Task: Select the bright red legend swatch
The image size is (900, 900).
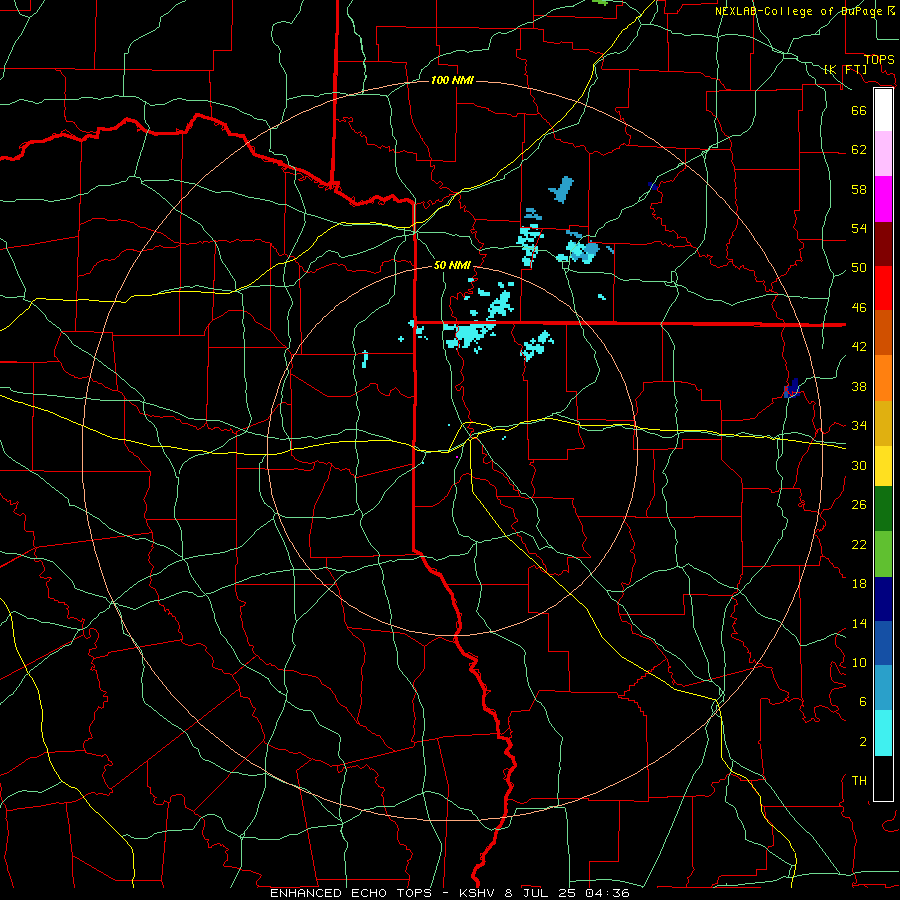Action: coord(883,288)
